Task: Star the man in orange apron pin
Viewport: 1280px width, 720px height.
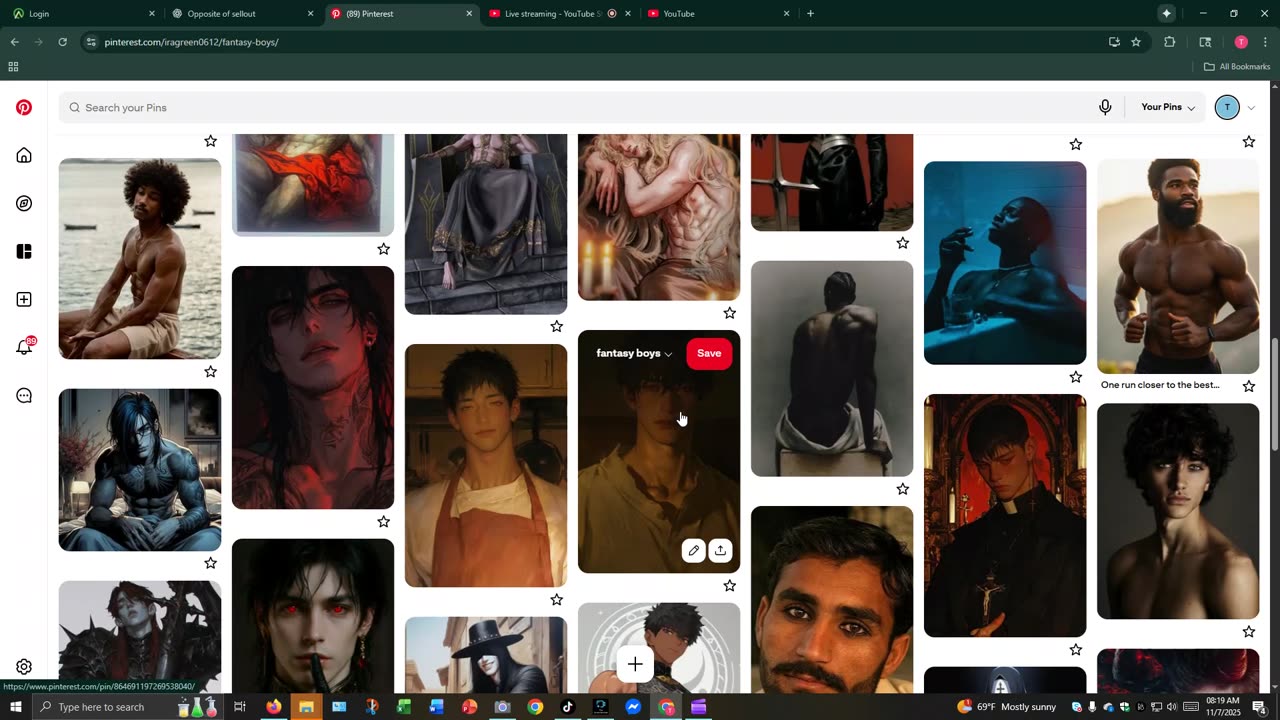Action: (x=556, y=599)
